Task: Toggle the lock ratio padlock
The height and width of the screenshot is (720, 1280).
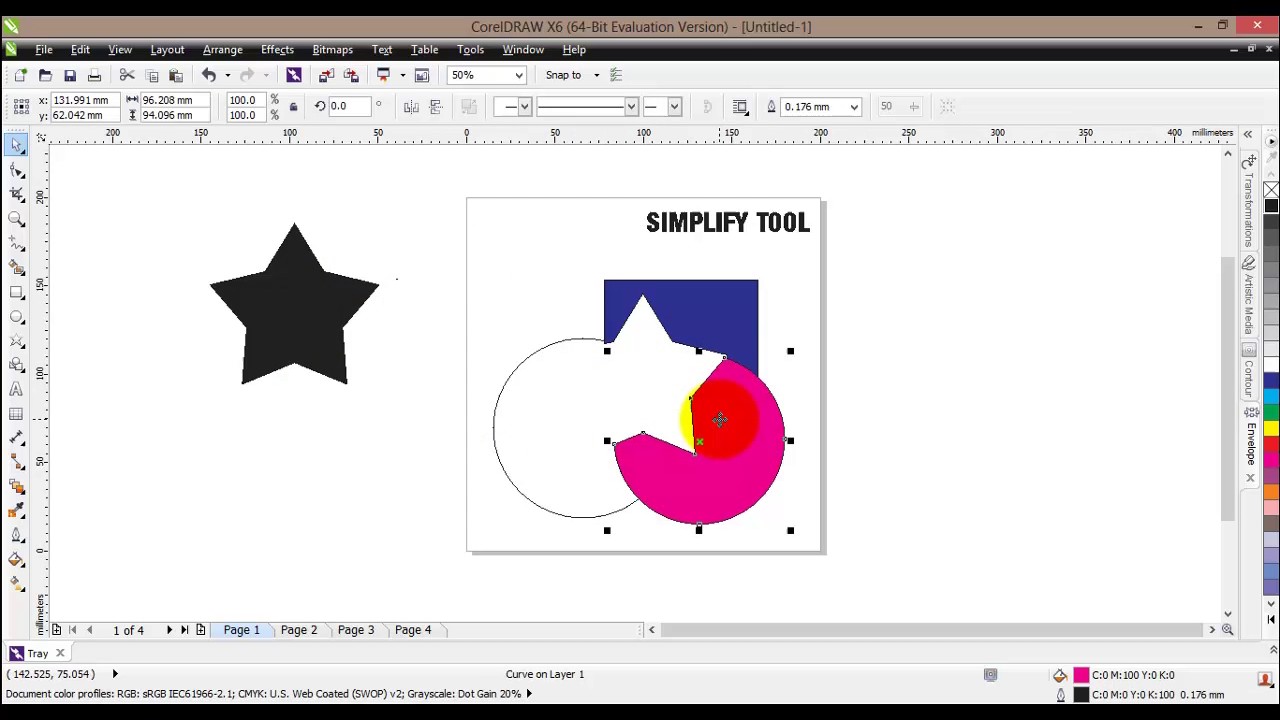Action: pyautogui.click(x=293, y=106)
